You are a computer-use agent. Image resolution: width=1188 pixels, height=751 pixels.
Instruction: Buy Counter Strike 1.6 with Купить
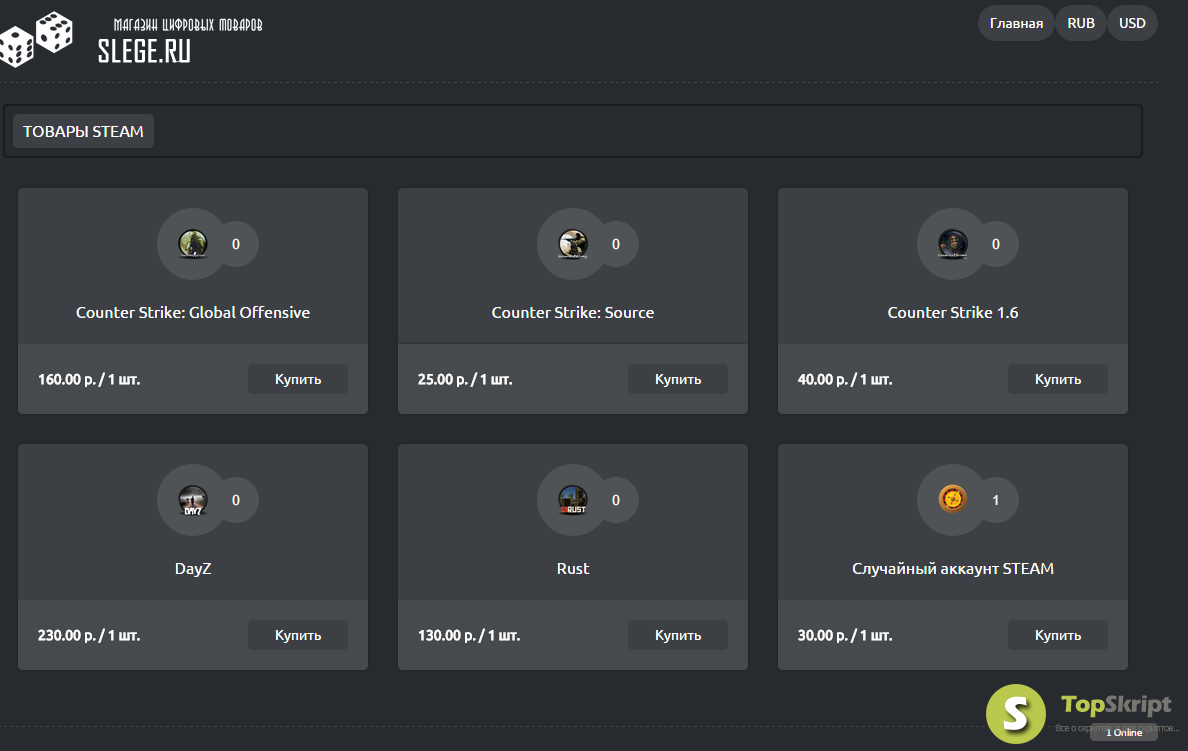pos(1058,379)
